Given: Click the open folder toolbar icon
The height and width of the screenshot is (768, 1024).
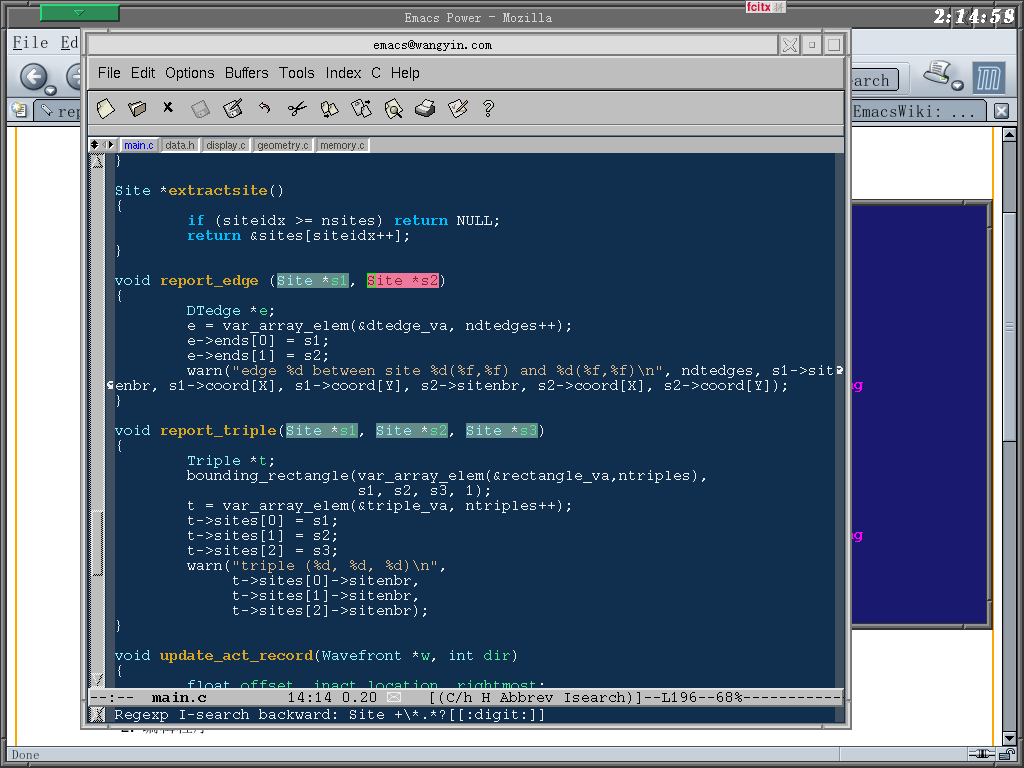Looking at the screenshot, I should [x=137, y=108].
